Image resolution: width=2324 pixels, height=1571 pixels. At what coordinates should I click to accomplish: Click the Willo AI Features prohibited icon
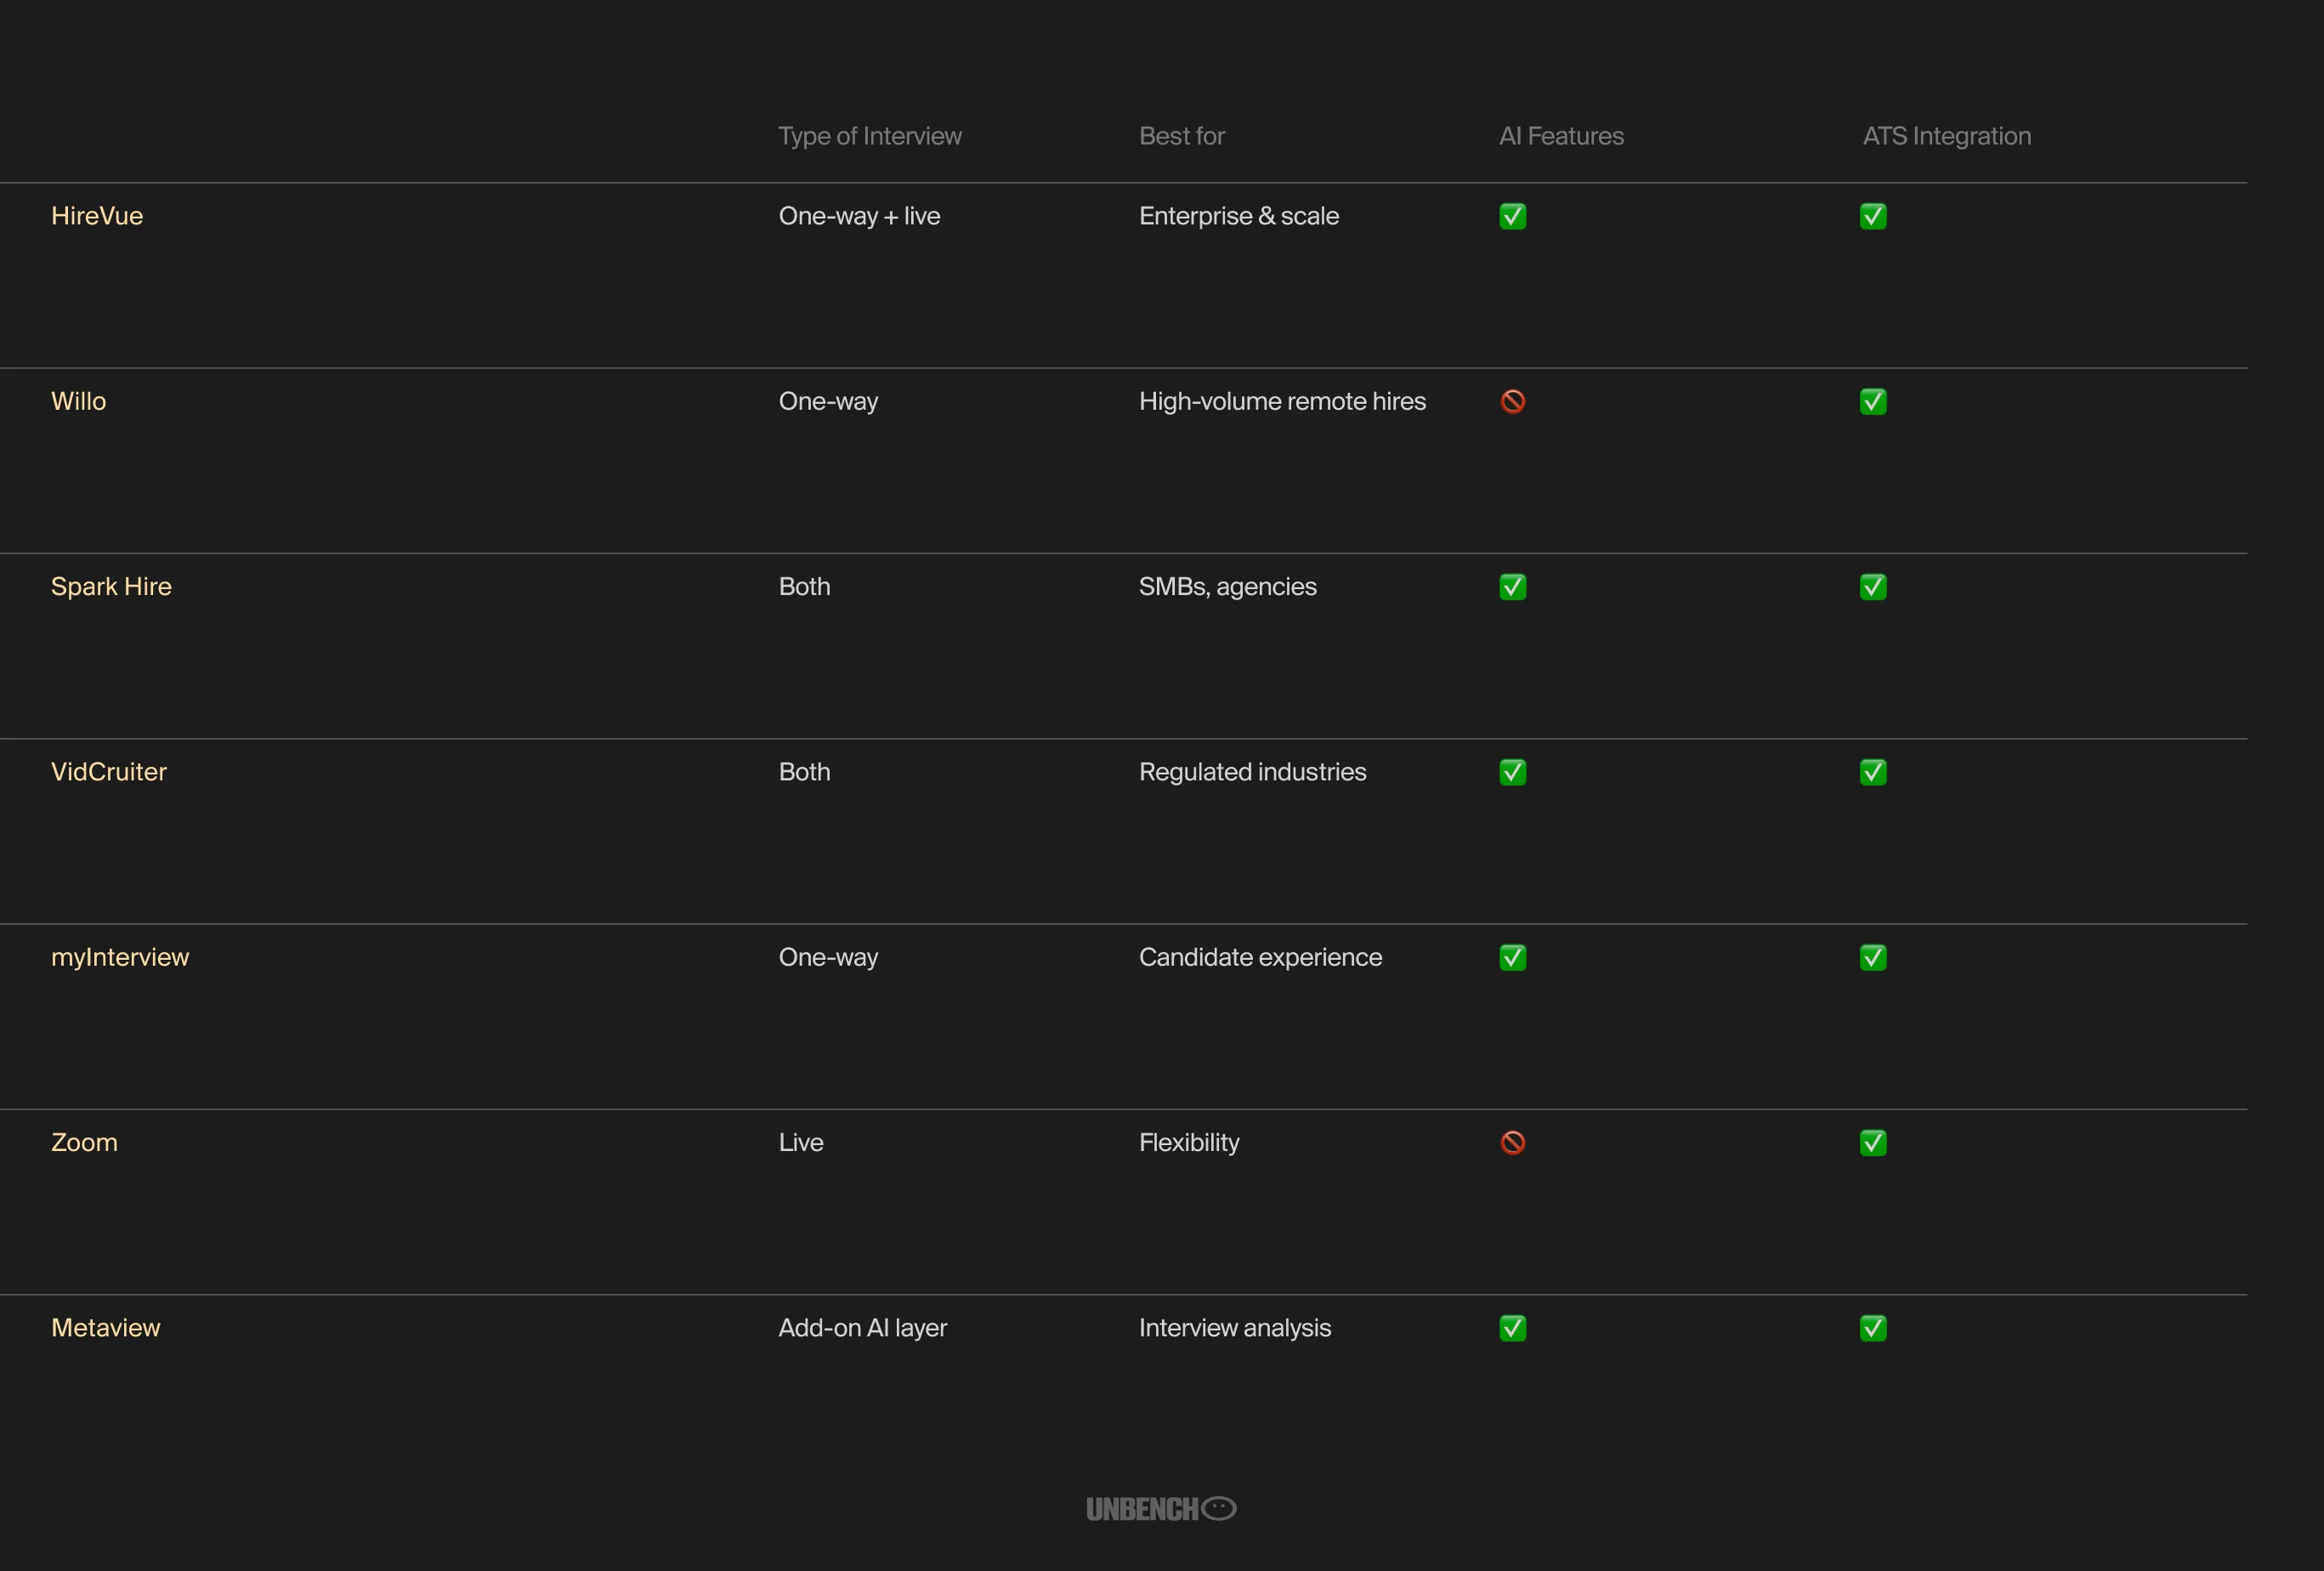(1512, 401)
